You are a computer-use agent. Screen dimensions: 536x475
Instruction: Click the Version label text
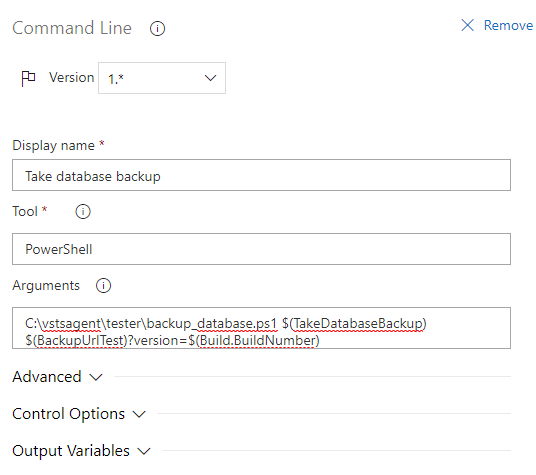(71, 78)
